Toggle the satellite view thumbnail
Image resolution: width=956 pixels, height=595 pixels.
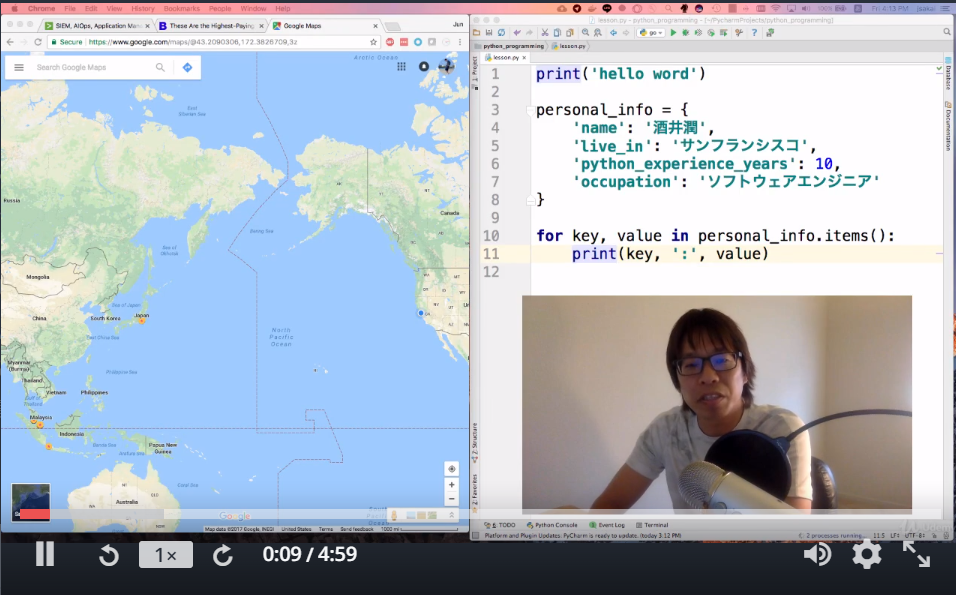[30, 502]
